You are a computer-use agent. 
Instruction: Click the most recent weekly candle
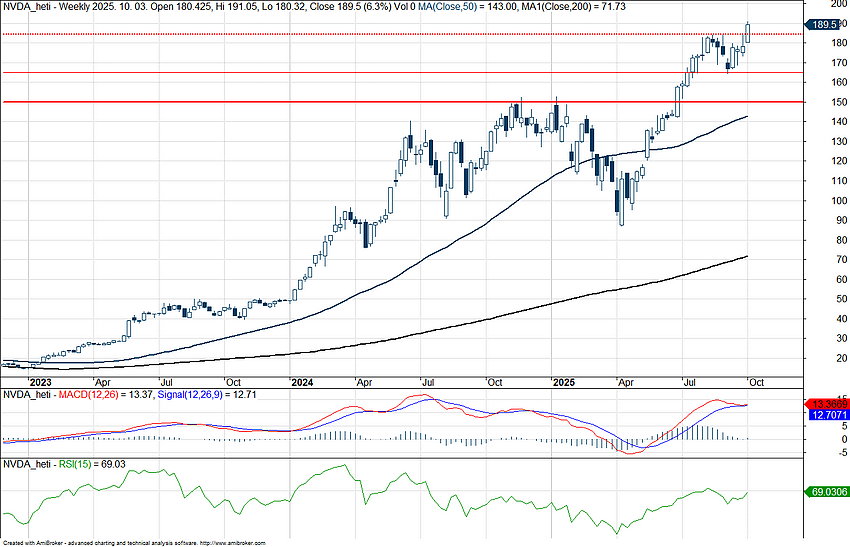pyautogui.click(x=747, y=33)
